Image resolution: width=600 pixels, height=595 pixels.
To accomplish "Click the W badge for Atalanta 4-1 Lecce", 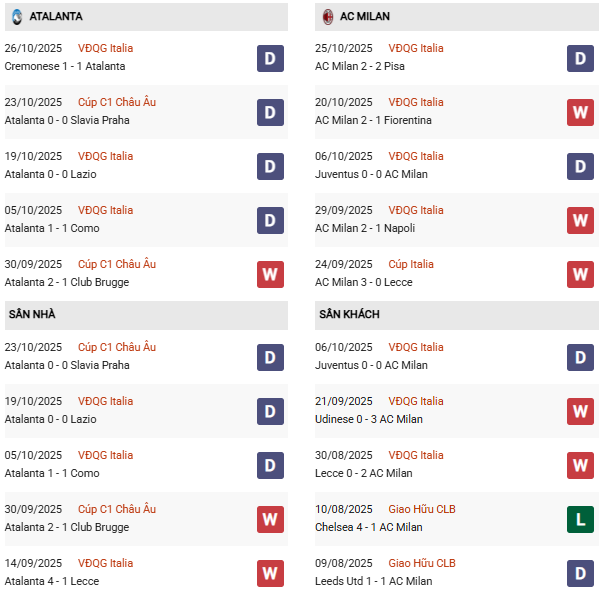I will click(x=270, y=573).
